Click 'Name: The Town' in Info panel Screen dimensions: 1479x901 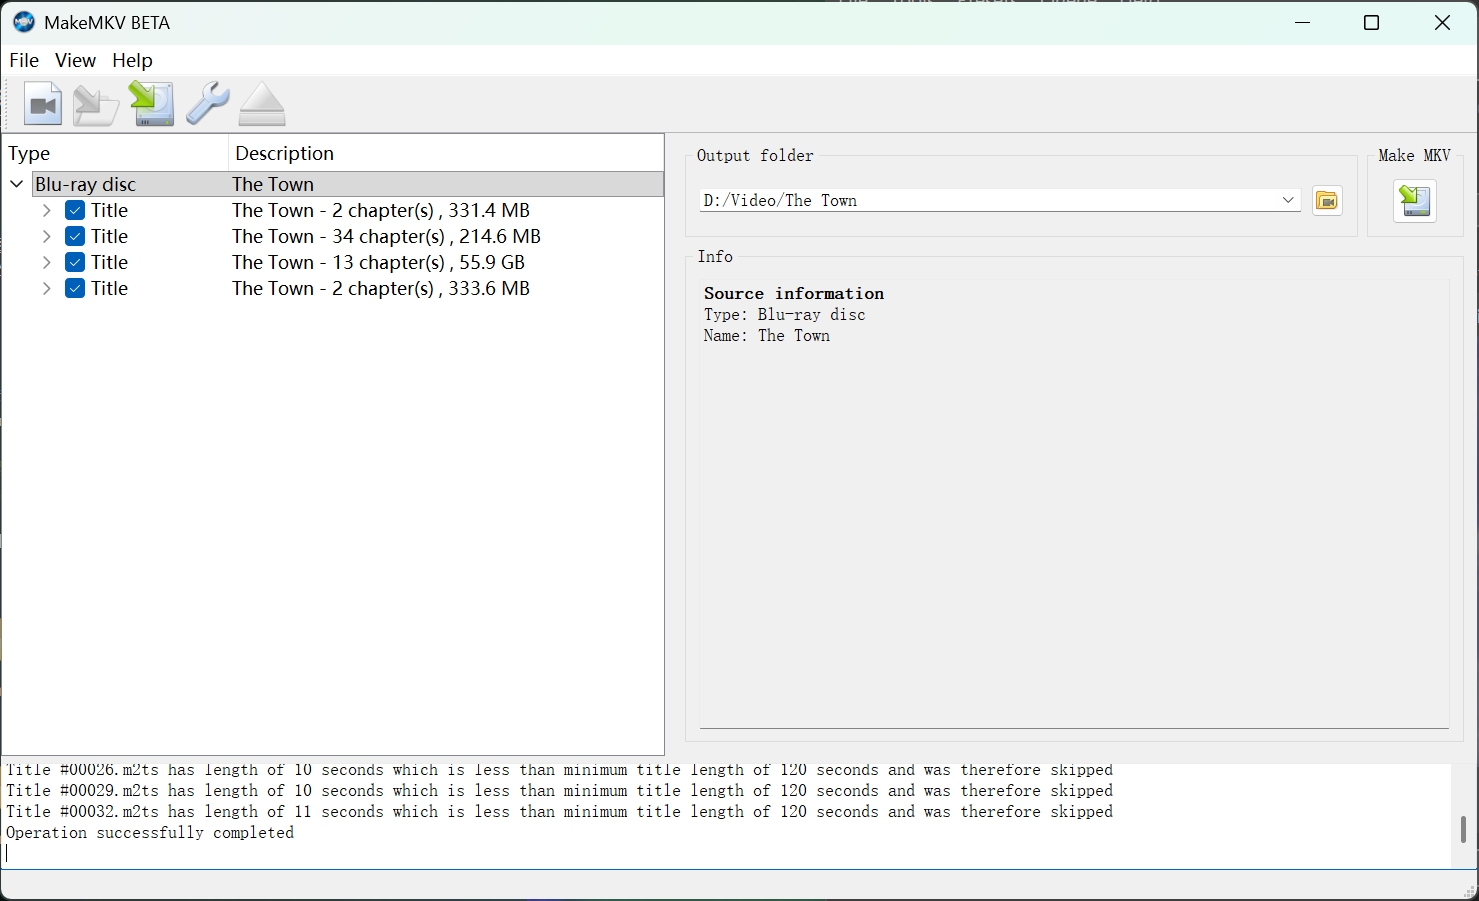pyautogui.click(x=766, y=335)
